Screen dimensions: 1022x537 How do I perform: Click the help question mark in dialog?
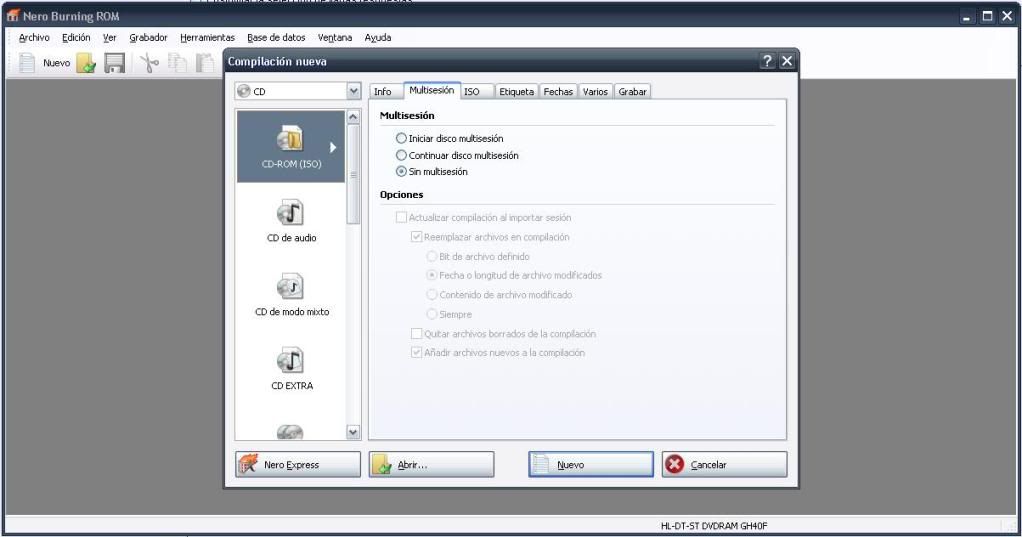767,62
